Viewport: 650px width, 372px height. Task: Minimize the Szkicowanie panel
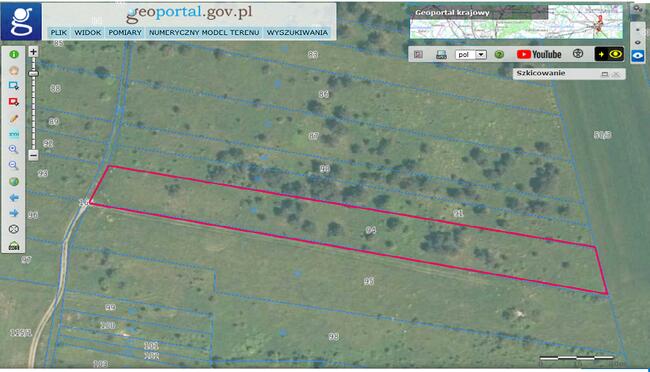click(x=605, y=74)
